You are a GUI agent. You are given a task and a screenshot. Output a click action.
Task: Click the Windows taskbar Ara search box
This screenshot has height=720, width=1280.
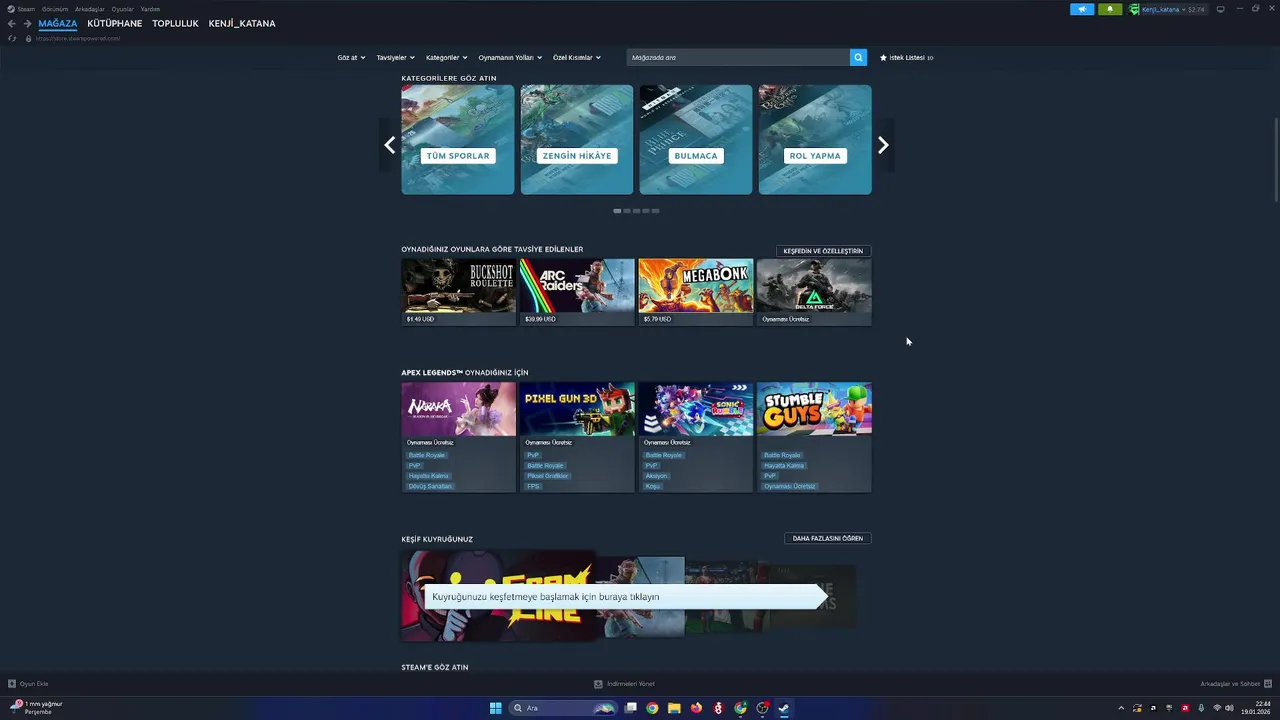coord(561,708)
